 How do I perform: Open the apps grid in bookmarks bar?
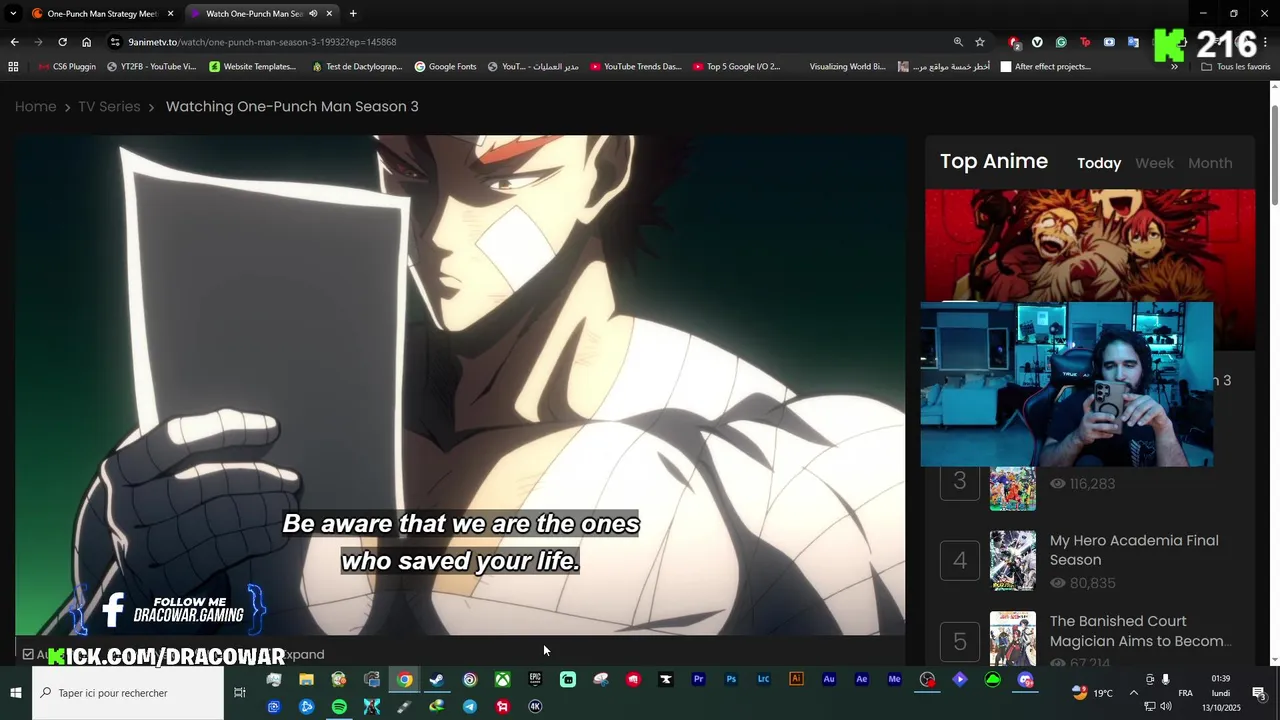(13, 66)
